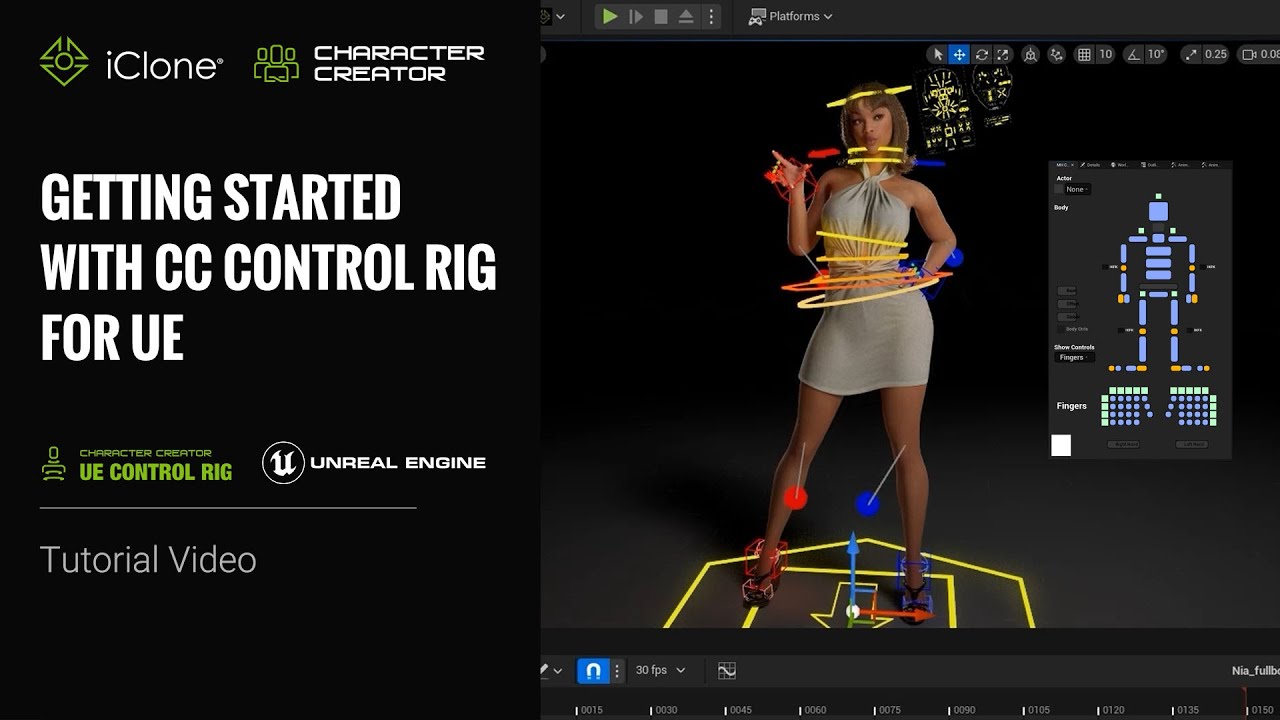Open the Platforms dropdown
Image resolution: width=1280 pixels, height=720 pixels.
(x=791, y=16)
